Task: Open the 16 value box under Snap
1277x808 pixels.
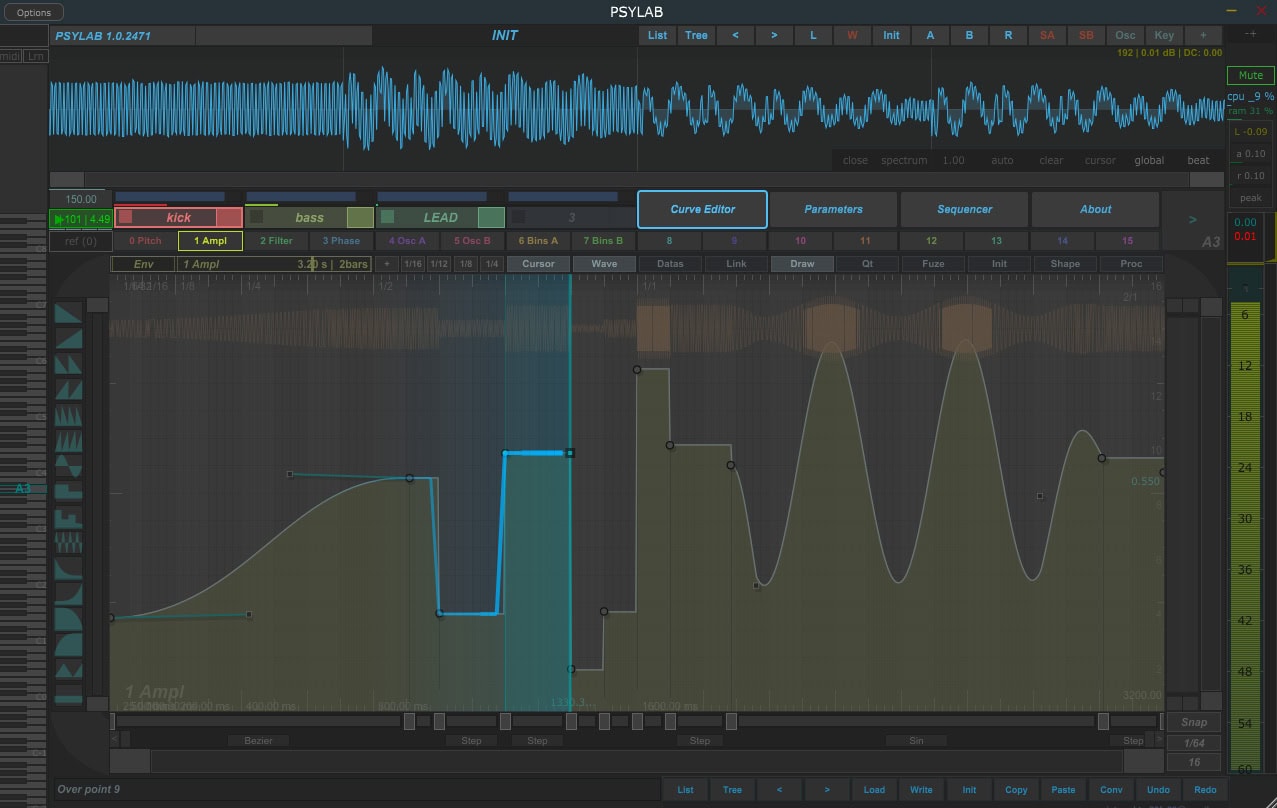Action: tap(1194, 762)
